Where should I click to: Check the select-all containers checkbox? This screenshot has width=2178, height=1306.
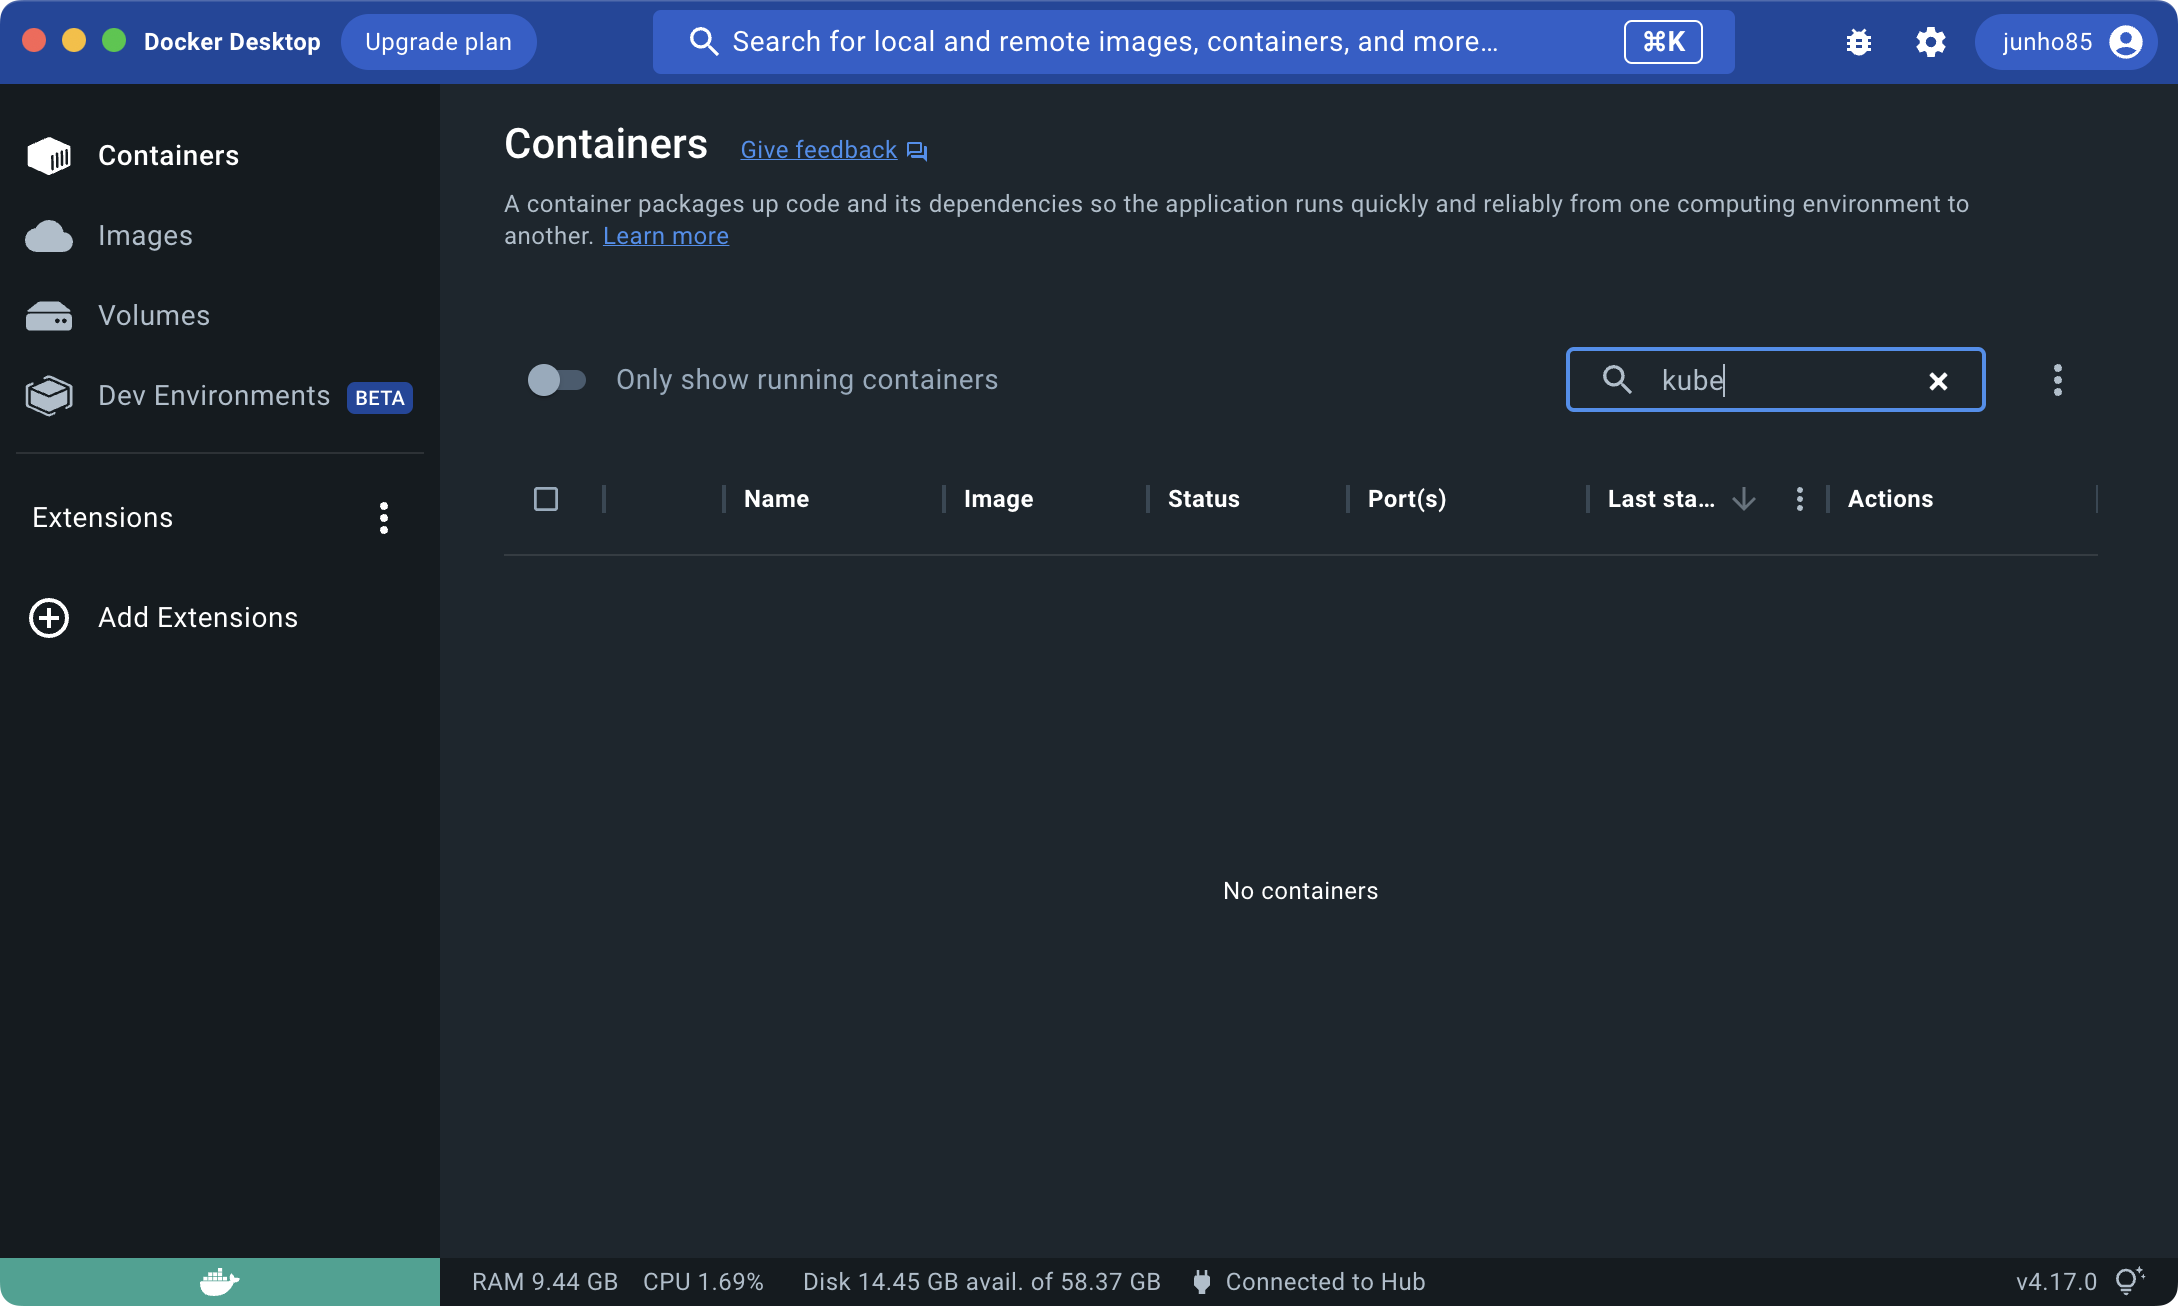(546, 499)
